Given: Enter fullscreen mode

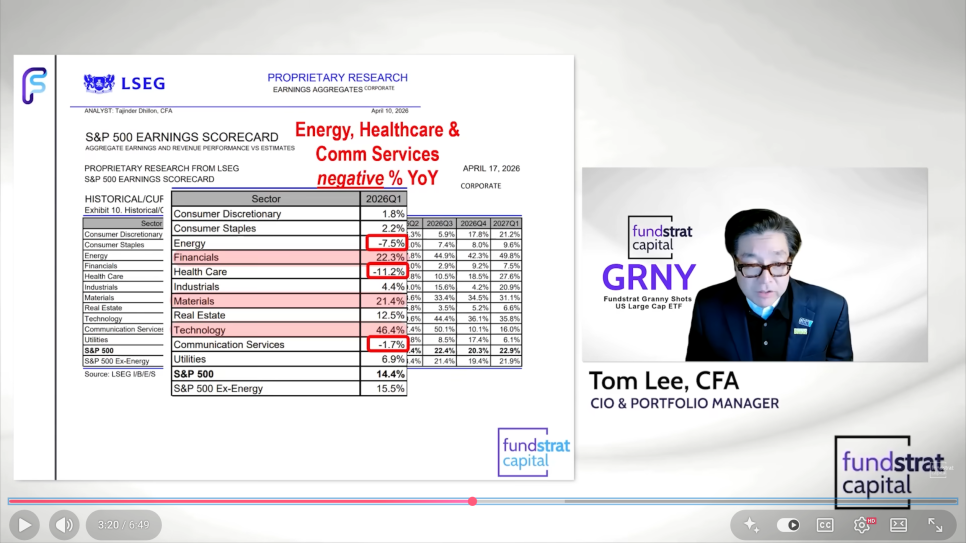Looking at the screenshot, I should point(935,525).
